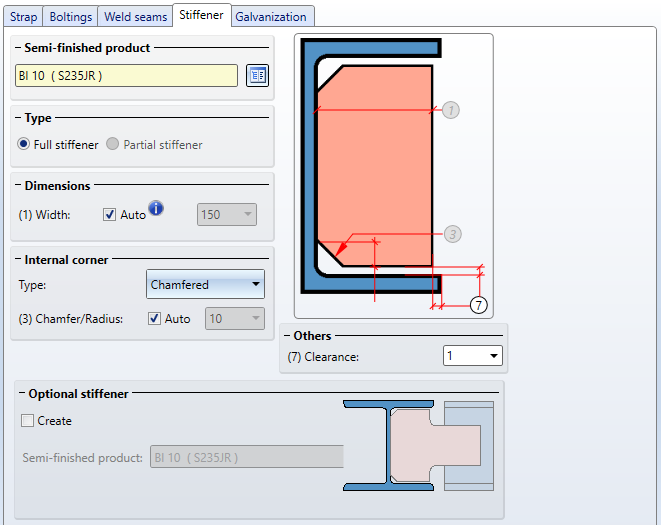The image size is (661, 525).
Task: Open the Width value dropdown showing 150
Action: tap(227, 215)
